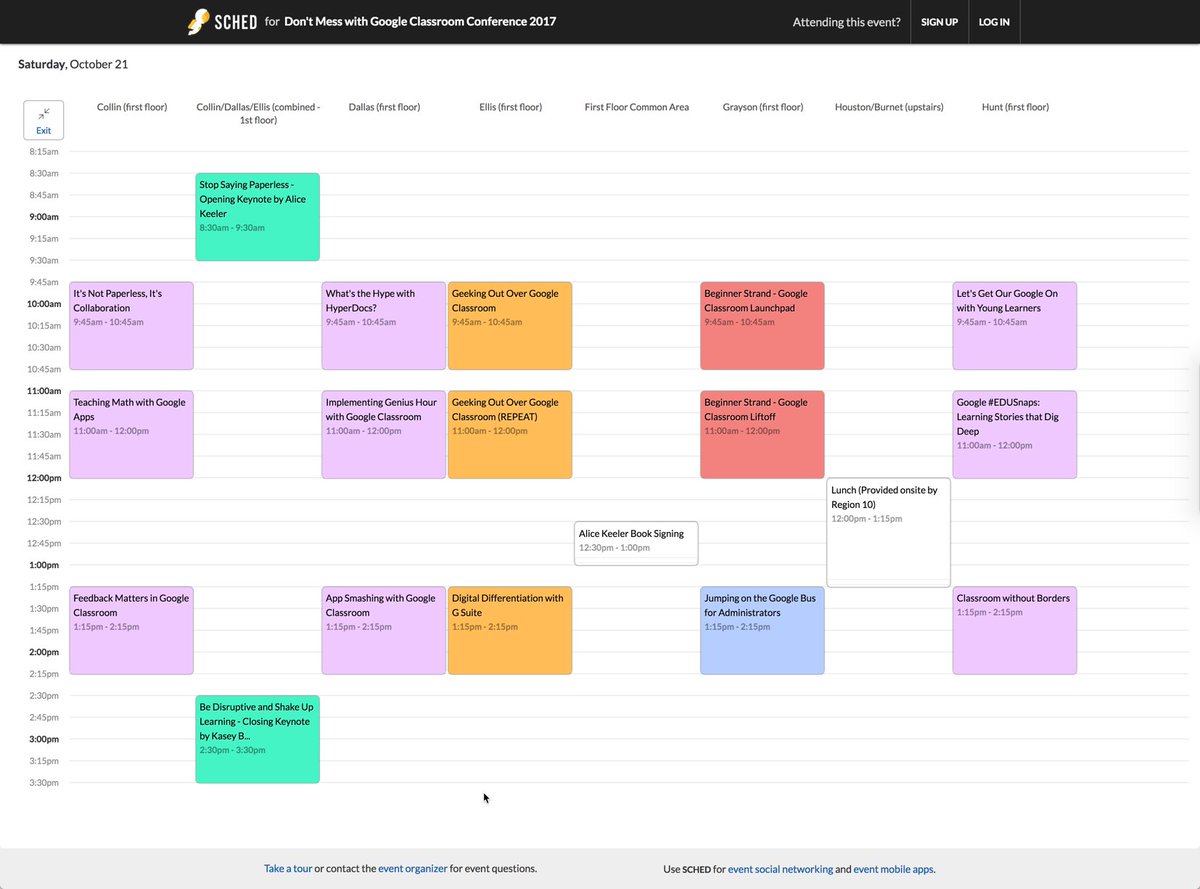1200x889 pixels.
Task: Open What's the Hype with HyperDocs session
Action: (x=383, y=326)
